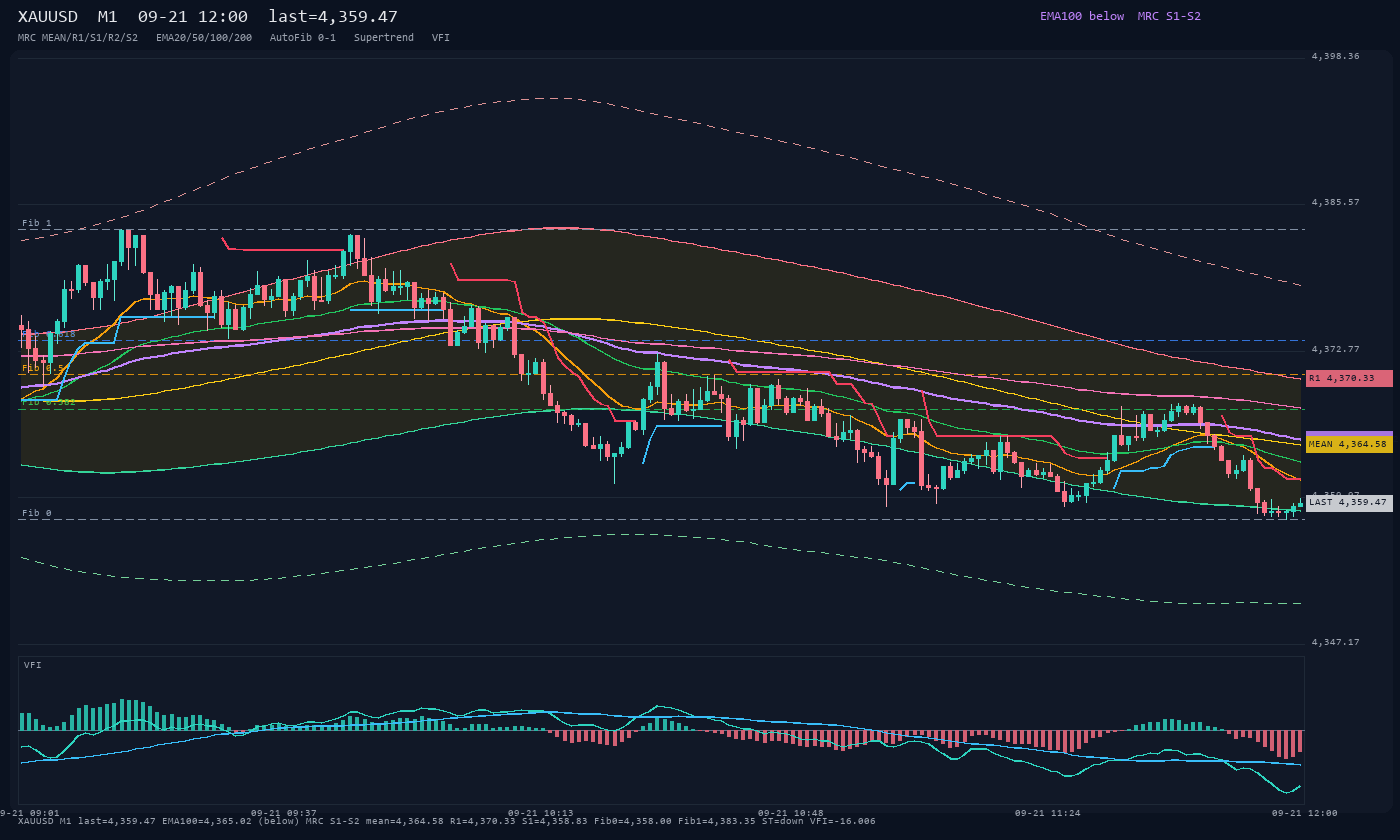This screenshot has width=1400, height=840.
Task: Click 'EMA100=4,365.02' in the bottom status line
Action: 207,821
